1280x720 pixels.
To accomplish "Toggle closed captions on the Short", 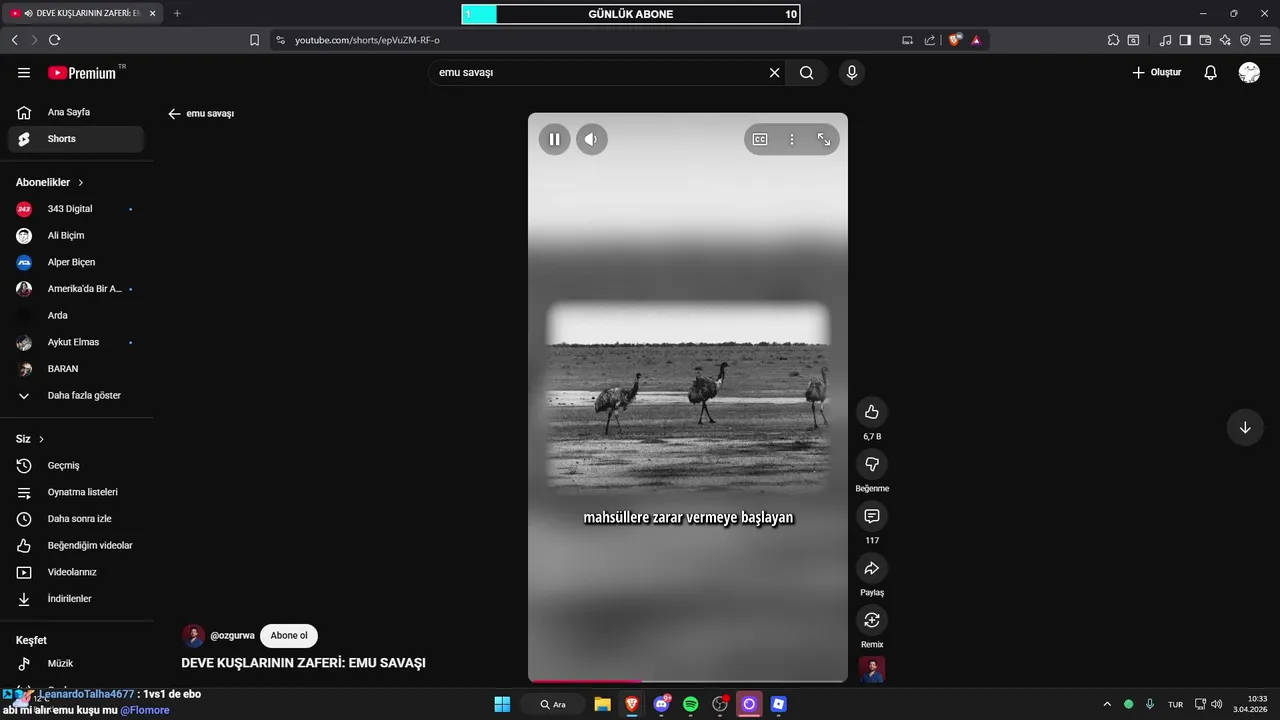I will click(x=760, y=139).
